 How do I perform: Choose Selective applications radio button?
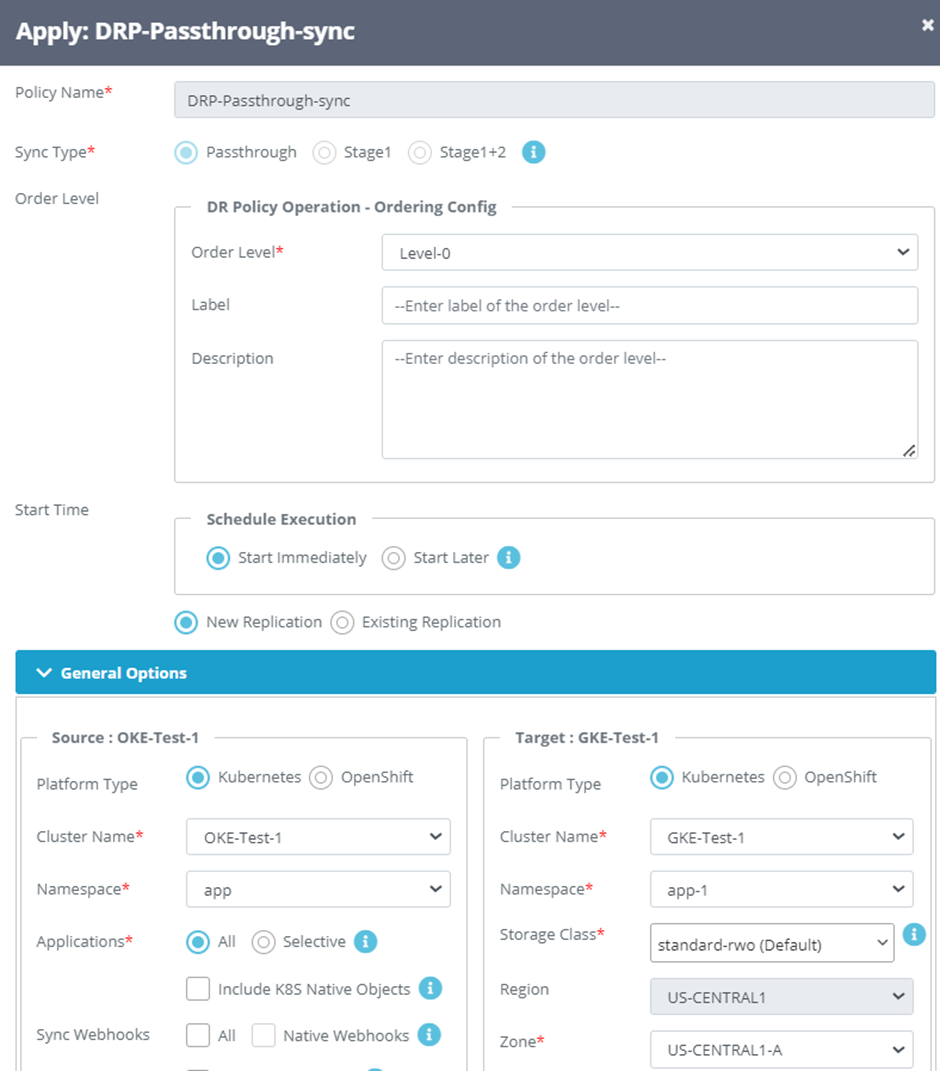[x=264, y=942]
